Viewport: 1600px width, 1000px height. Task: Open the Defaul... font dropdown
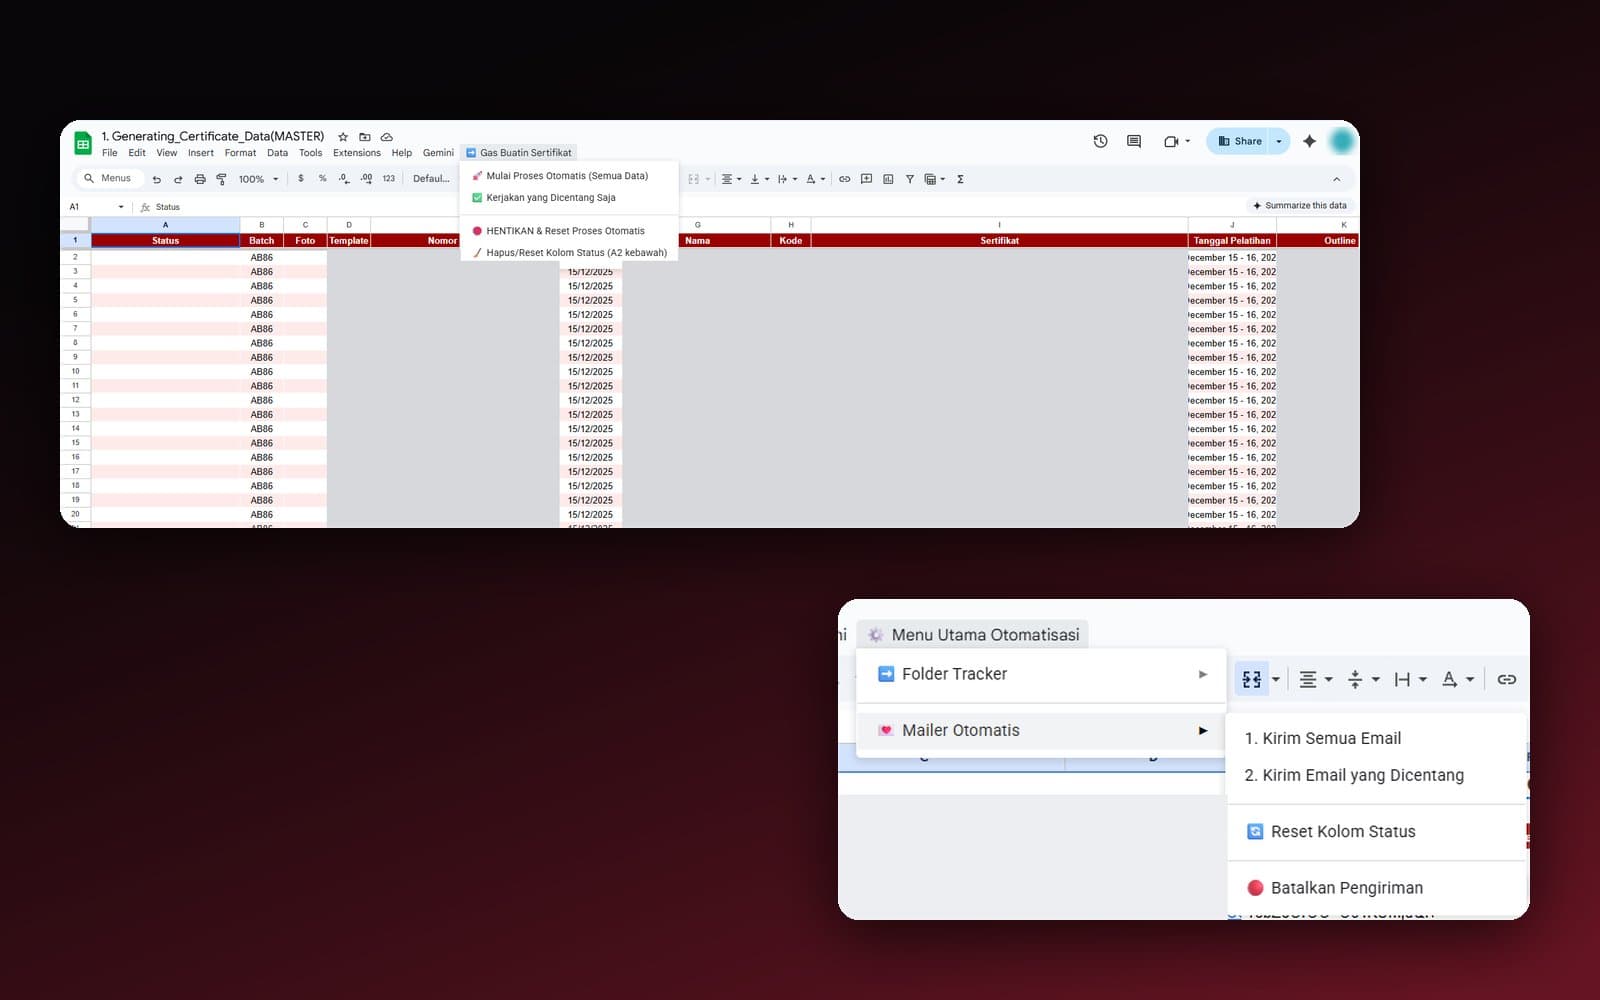pyautogui.click(x=432, y=179)
